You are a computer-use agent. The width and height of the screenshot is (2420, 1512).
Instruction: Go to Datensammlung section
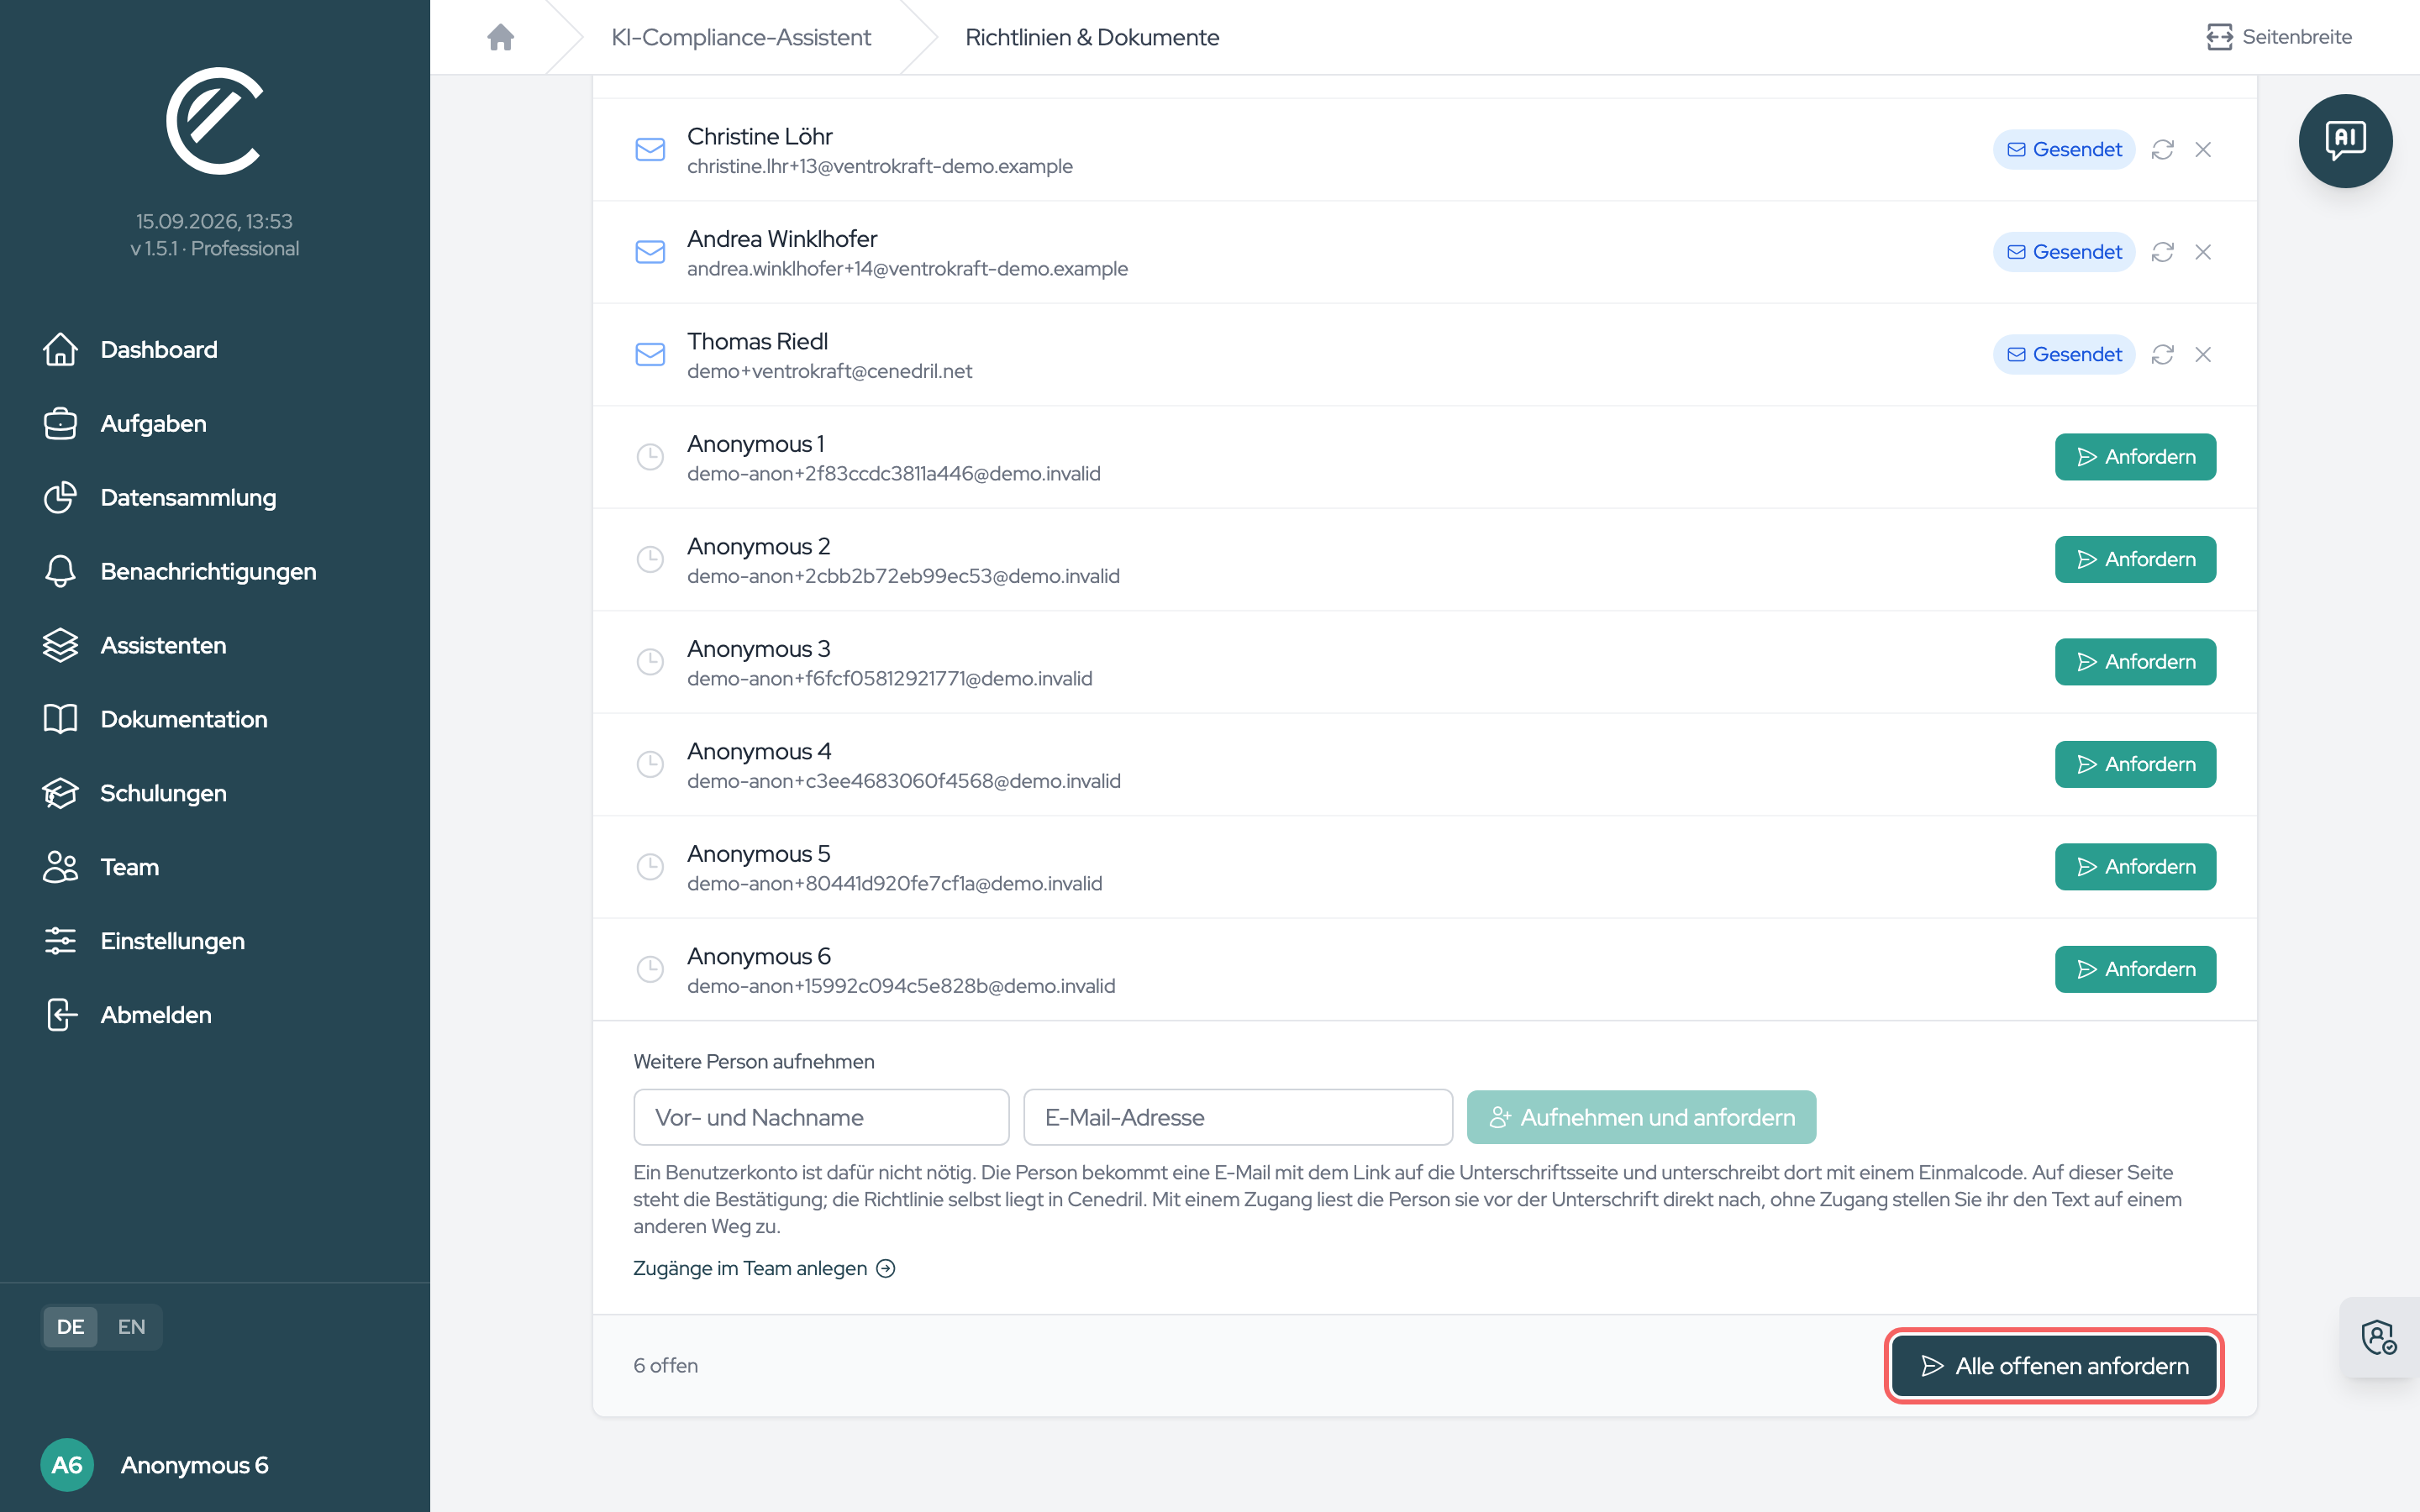point(160,498)
